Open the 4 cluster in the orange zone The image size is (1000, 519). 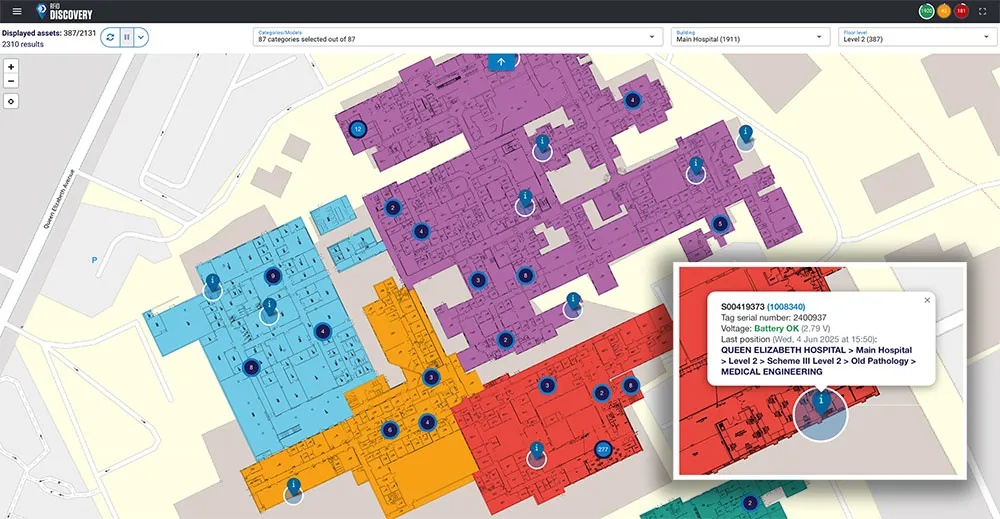(x=427, y=422)
